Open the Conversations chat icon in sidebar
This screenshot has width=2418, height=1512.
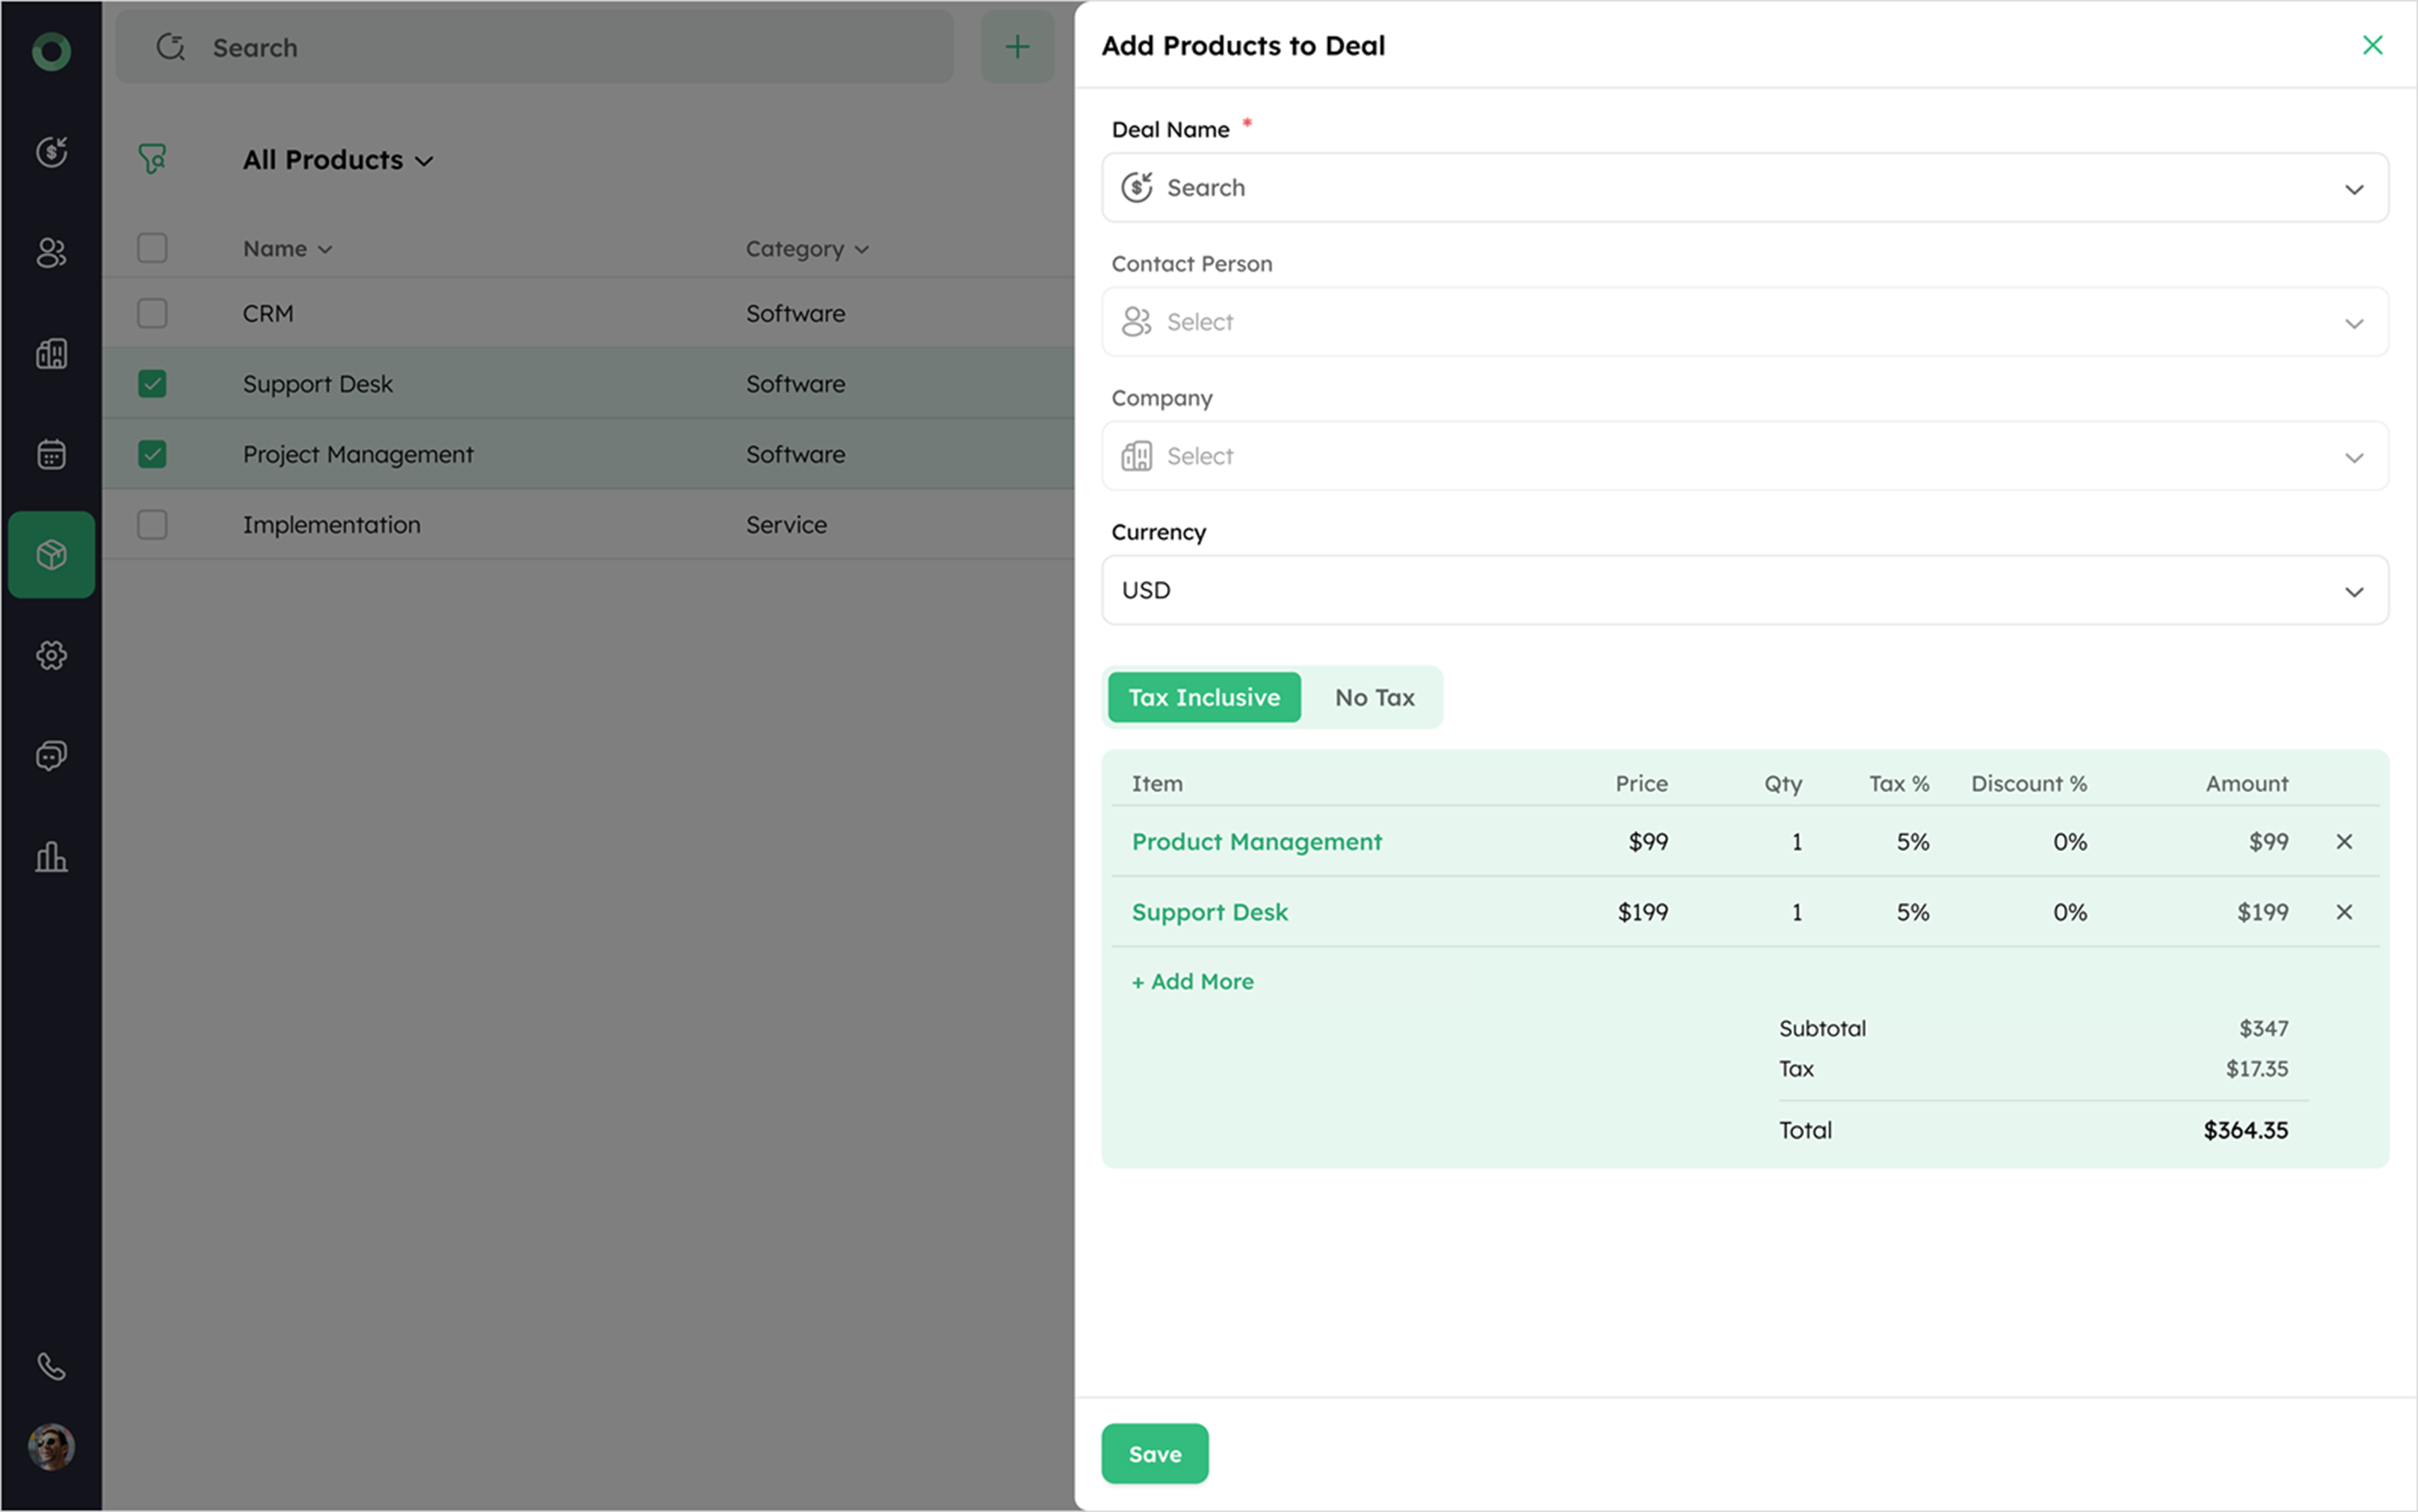[51, 755]
